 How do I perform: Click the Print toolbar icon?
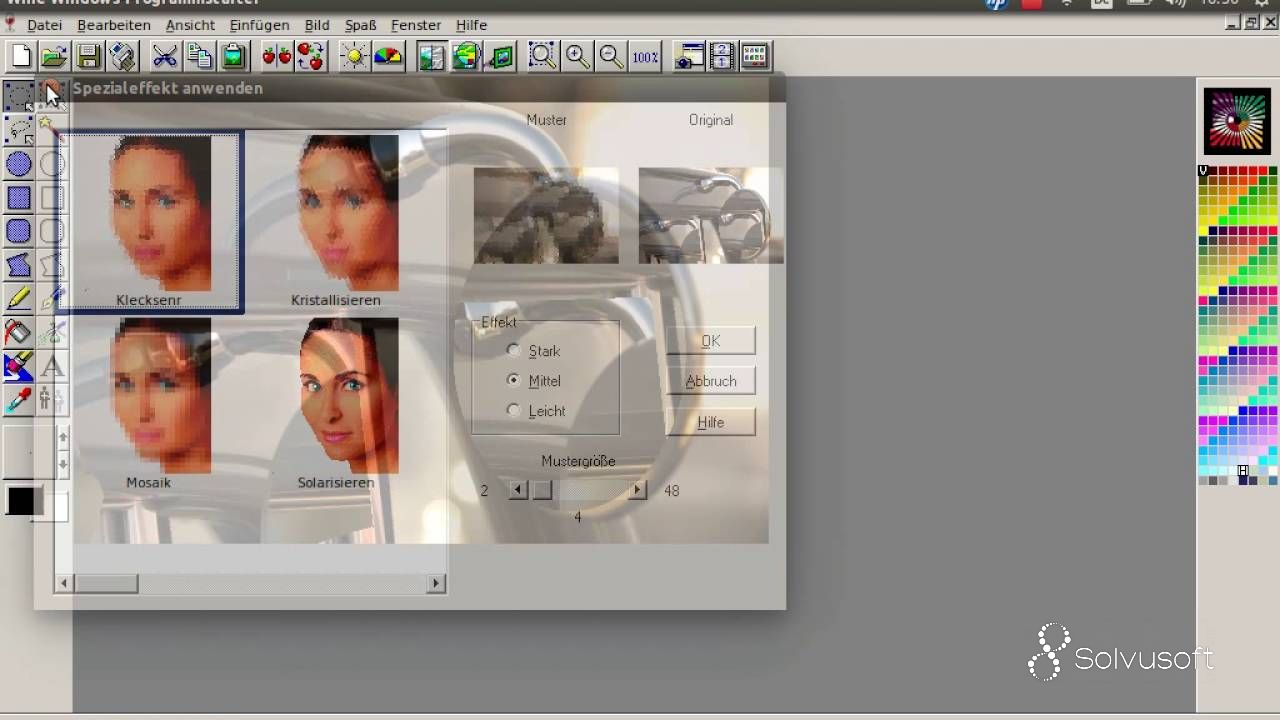tap(122, 56)
